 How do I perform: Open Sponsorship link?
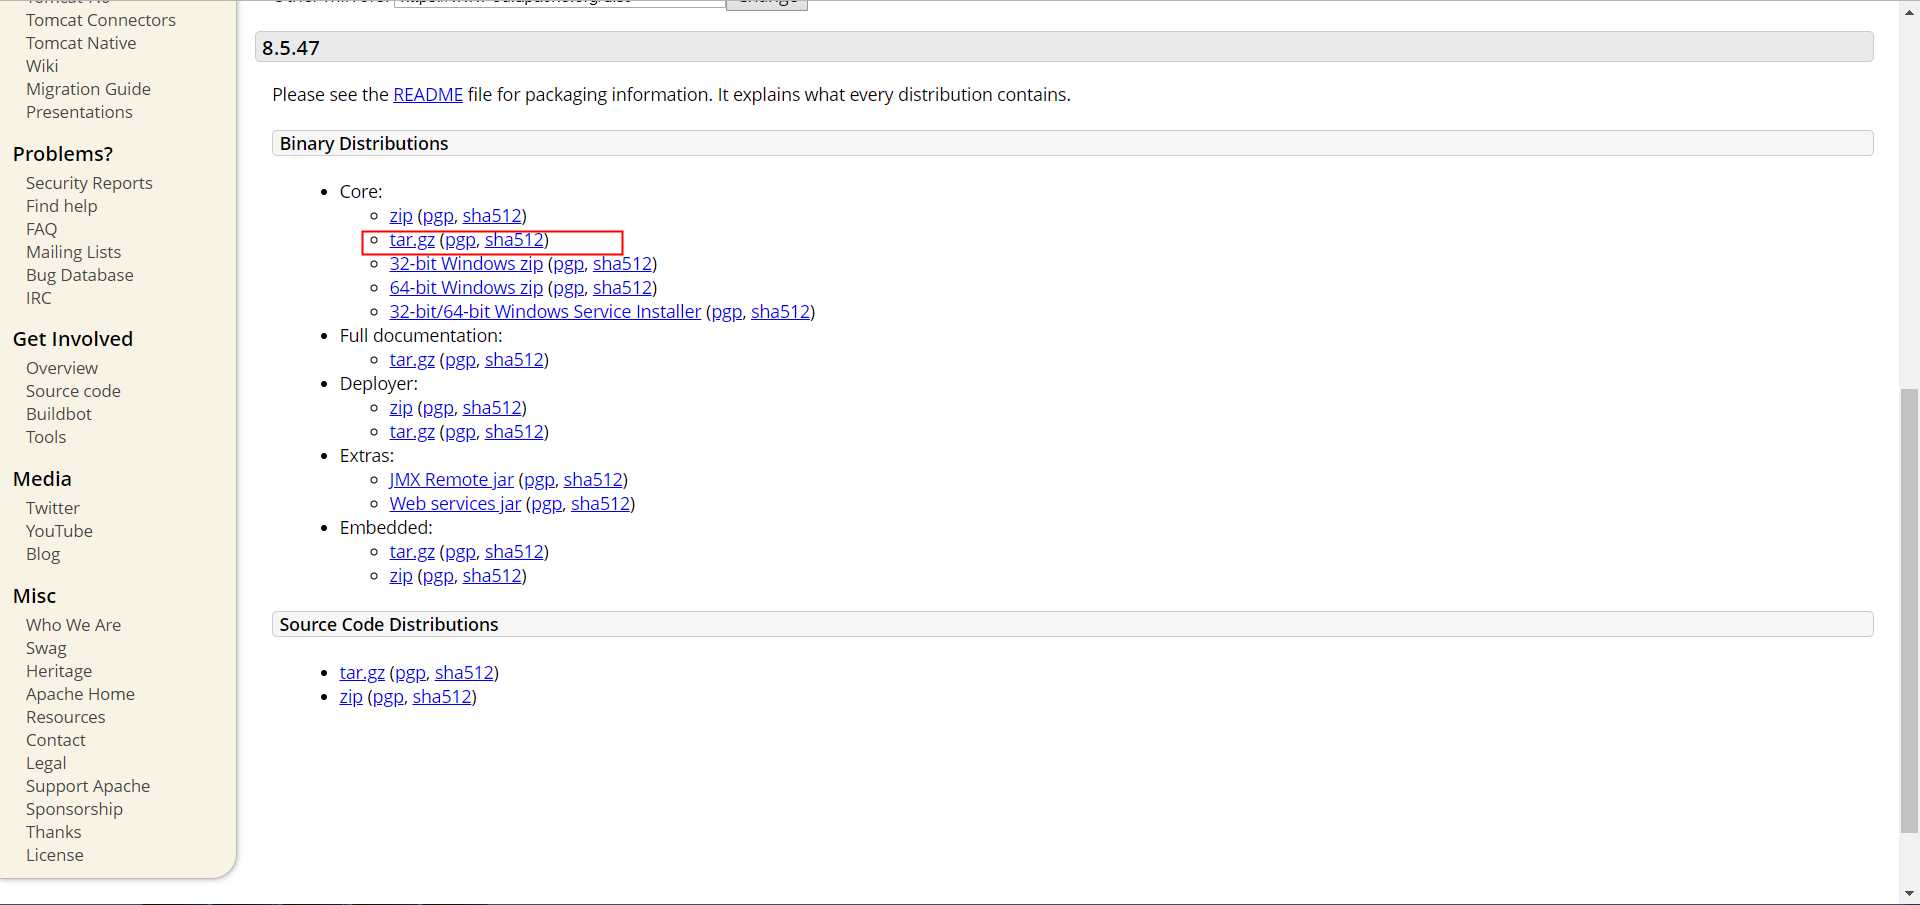point(74,809)
